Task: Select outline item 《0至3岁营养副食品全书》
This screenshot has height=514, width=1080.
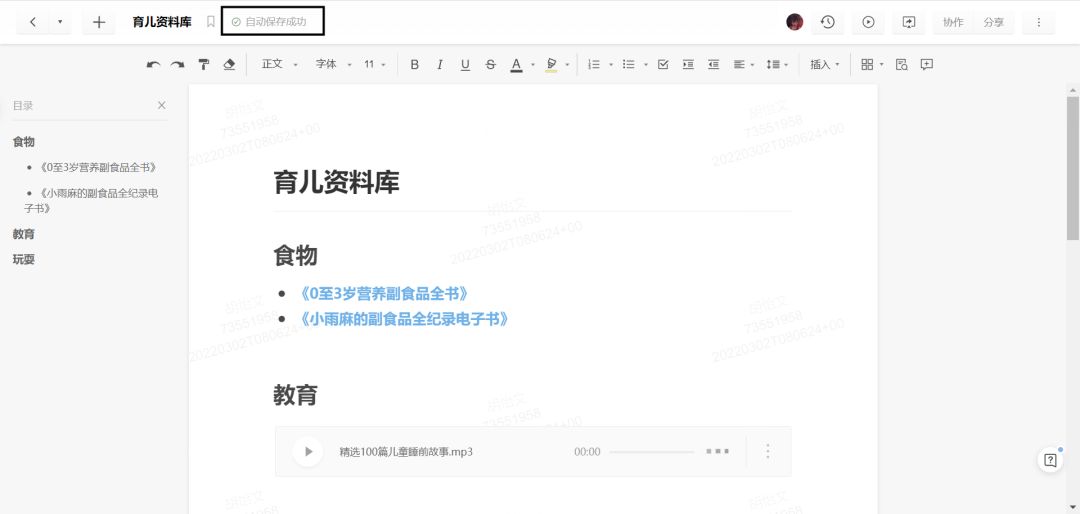Action: 98,167
